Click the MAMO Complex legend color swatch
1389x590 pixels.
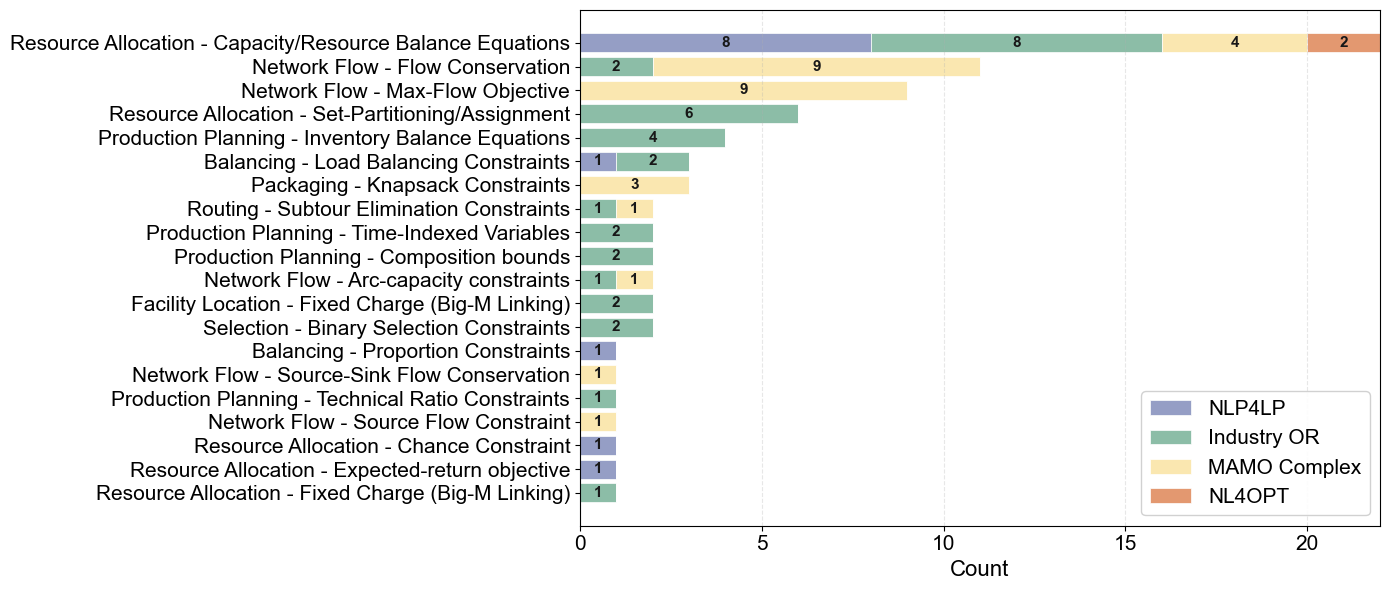[1171, 467]
